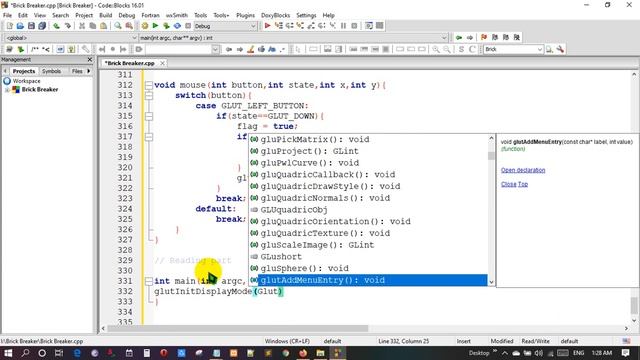This screenshot has height=360, width=640.
Task: Collapse the mouse function fold at line 312
Action: [x=149, y=85]
